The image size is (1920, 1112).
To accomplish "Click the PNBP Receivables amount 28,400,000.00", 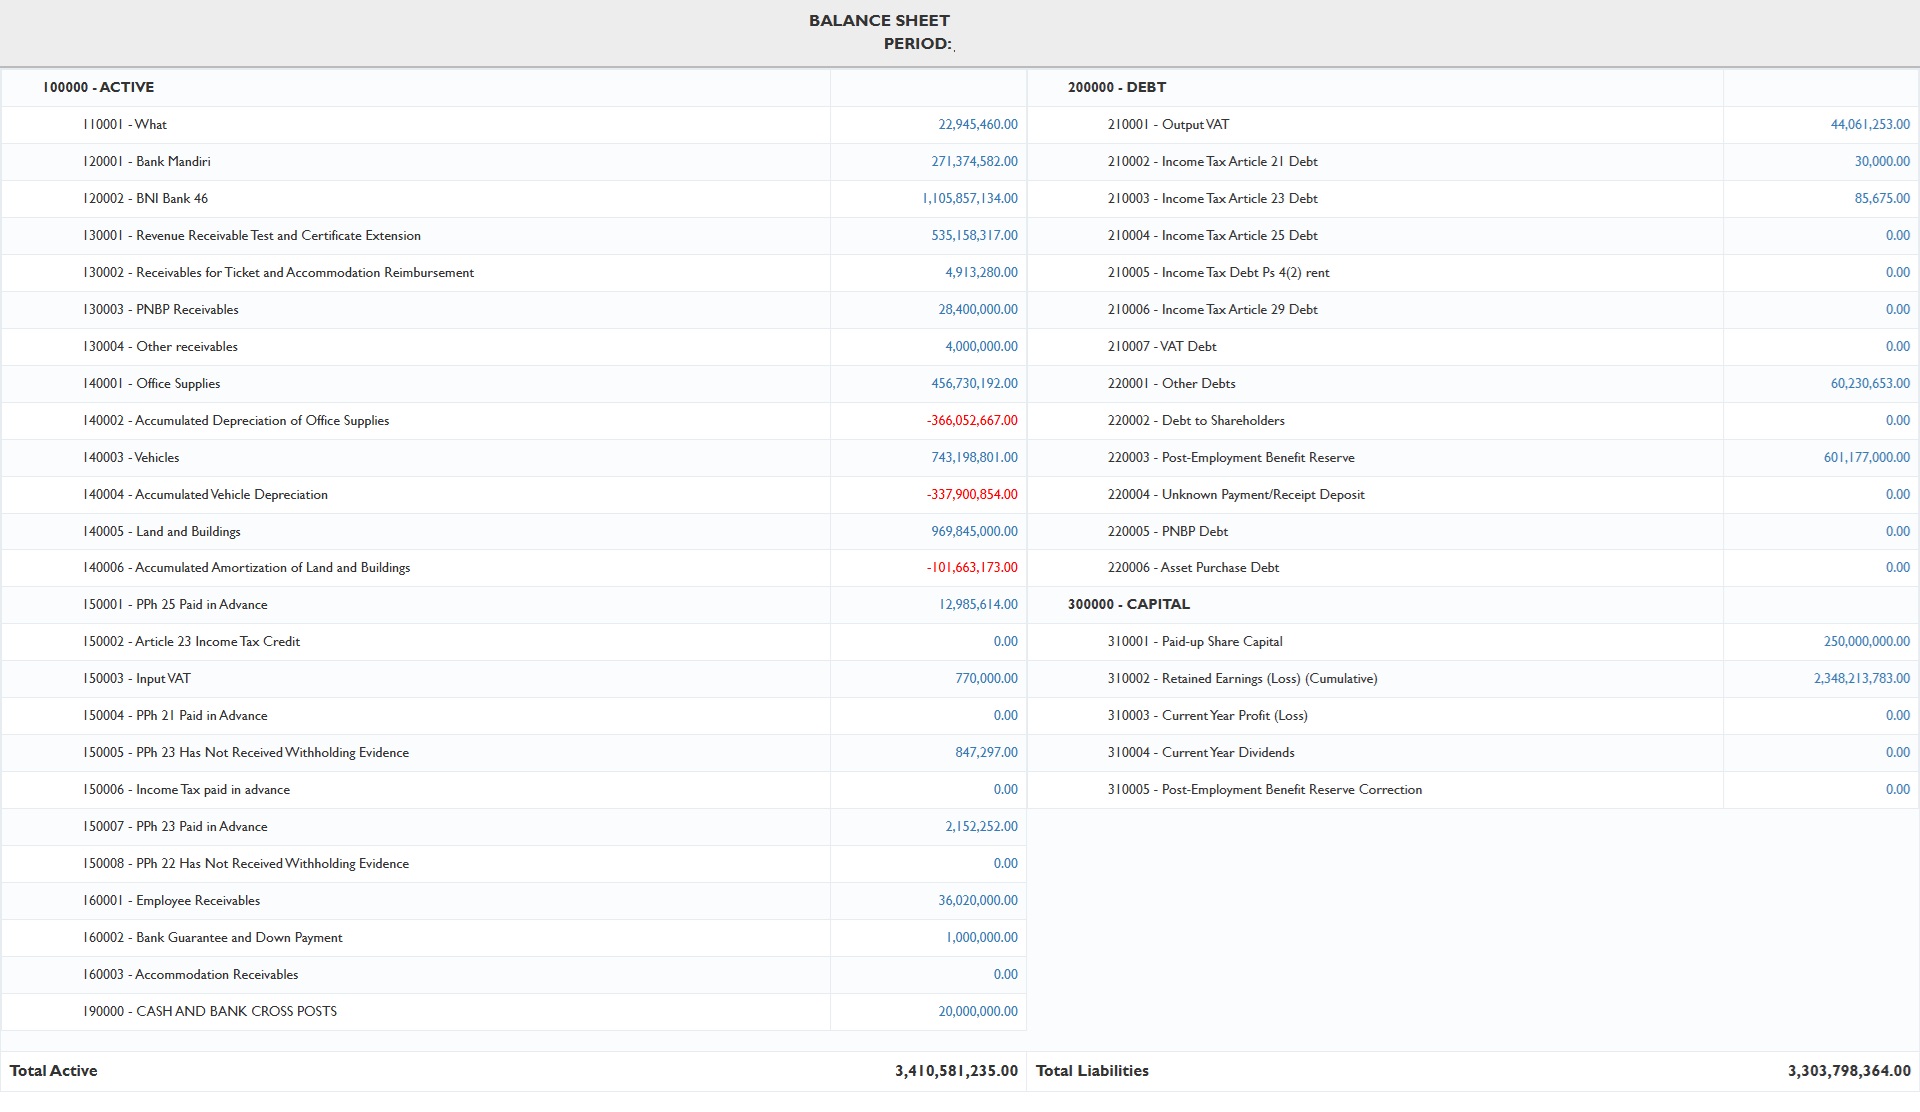I will pyautogui.click(x=977, y=310).
